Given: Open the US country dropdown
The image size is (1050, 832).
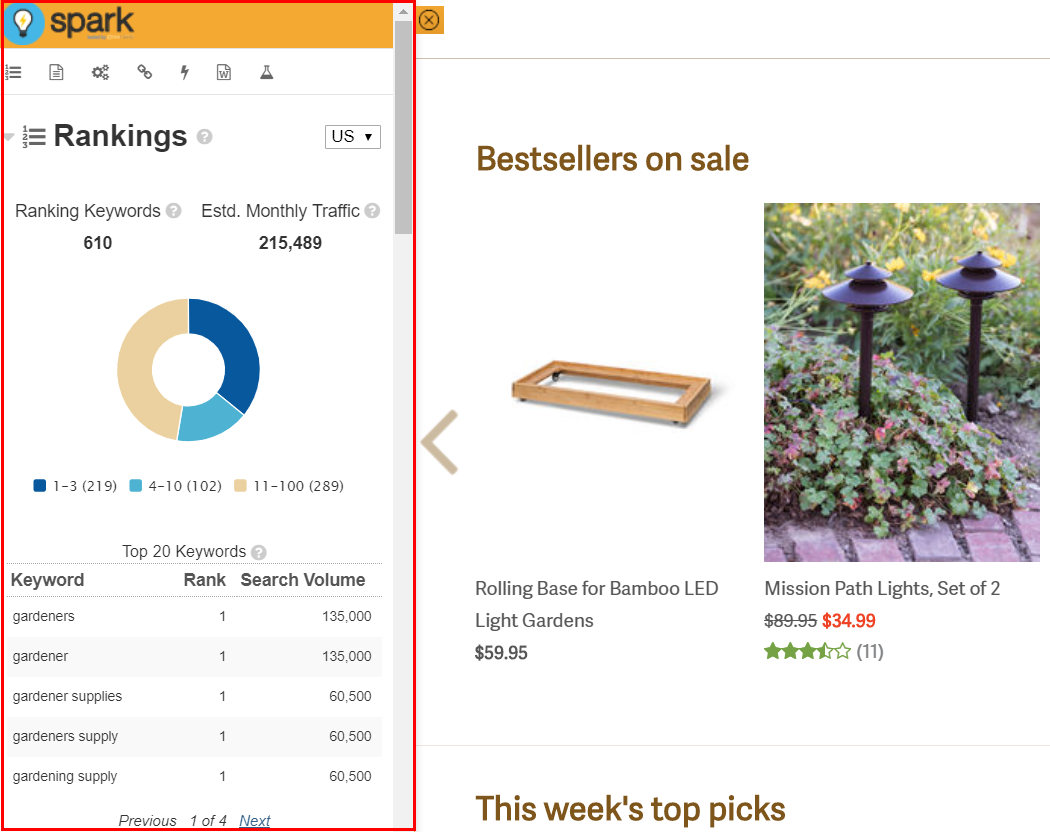Looking at the screenshot, I should click(x=352, y=136).
